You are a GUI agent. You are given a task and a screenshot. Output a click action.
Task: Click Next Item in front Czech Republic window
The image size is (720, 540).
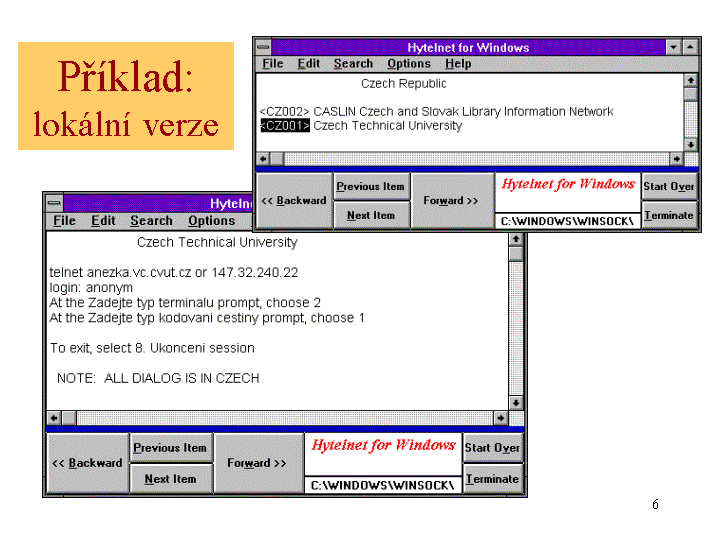371,215
